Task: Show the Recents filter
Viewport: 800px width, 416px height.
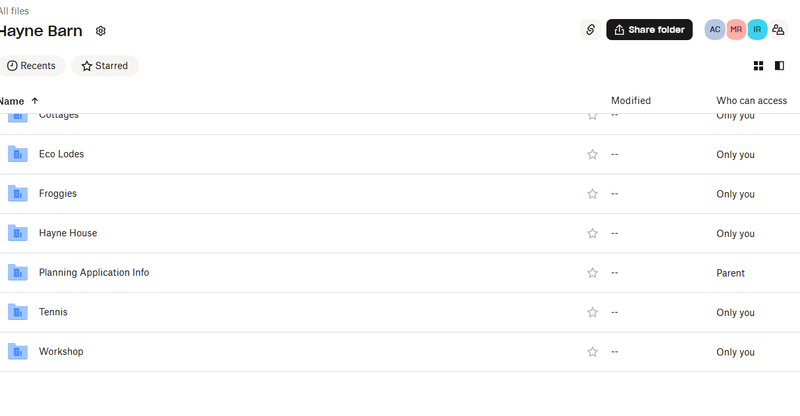Action: (31, 66)
